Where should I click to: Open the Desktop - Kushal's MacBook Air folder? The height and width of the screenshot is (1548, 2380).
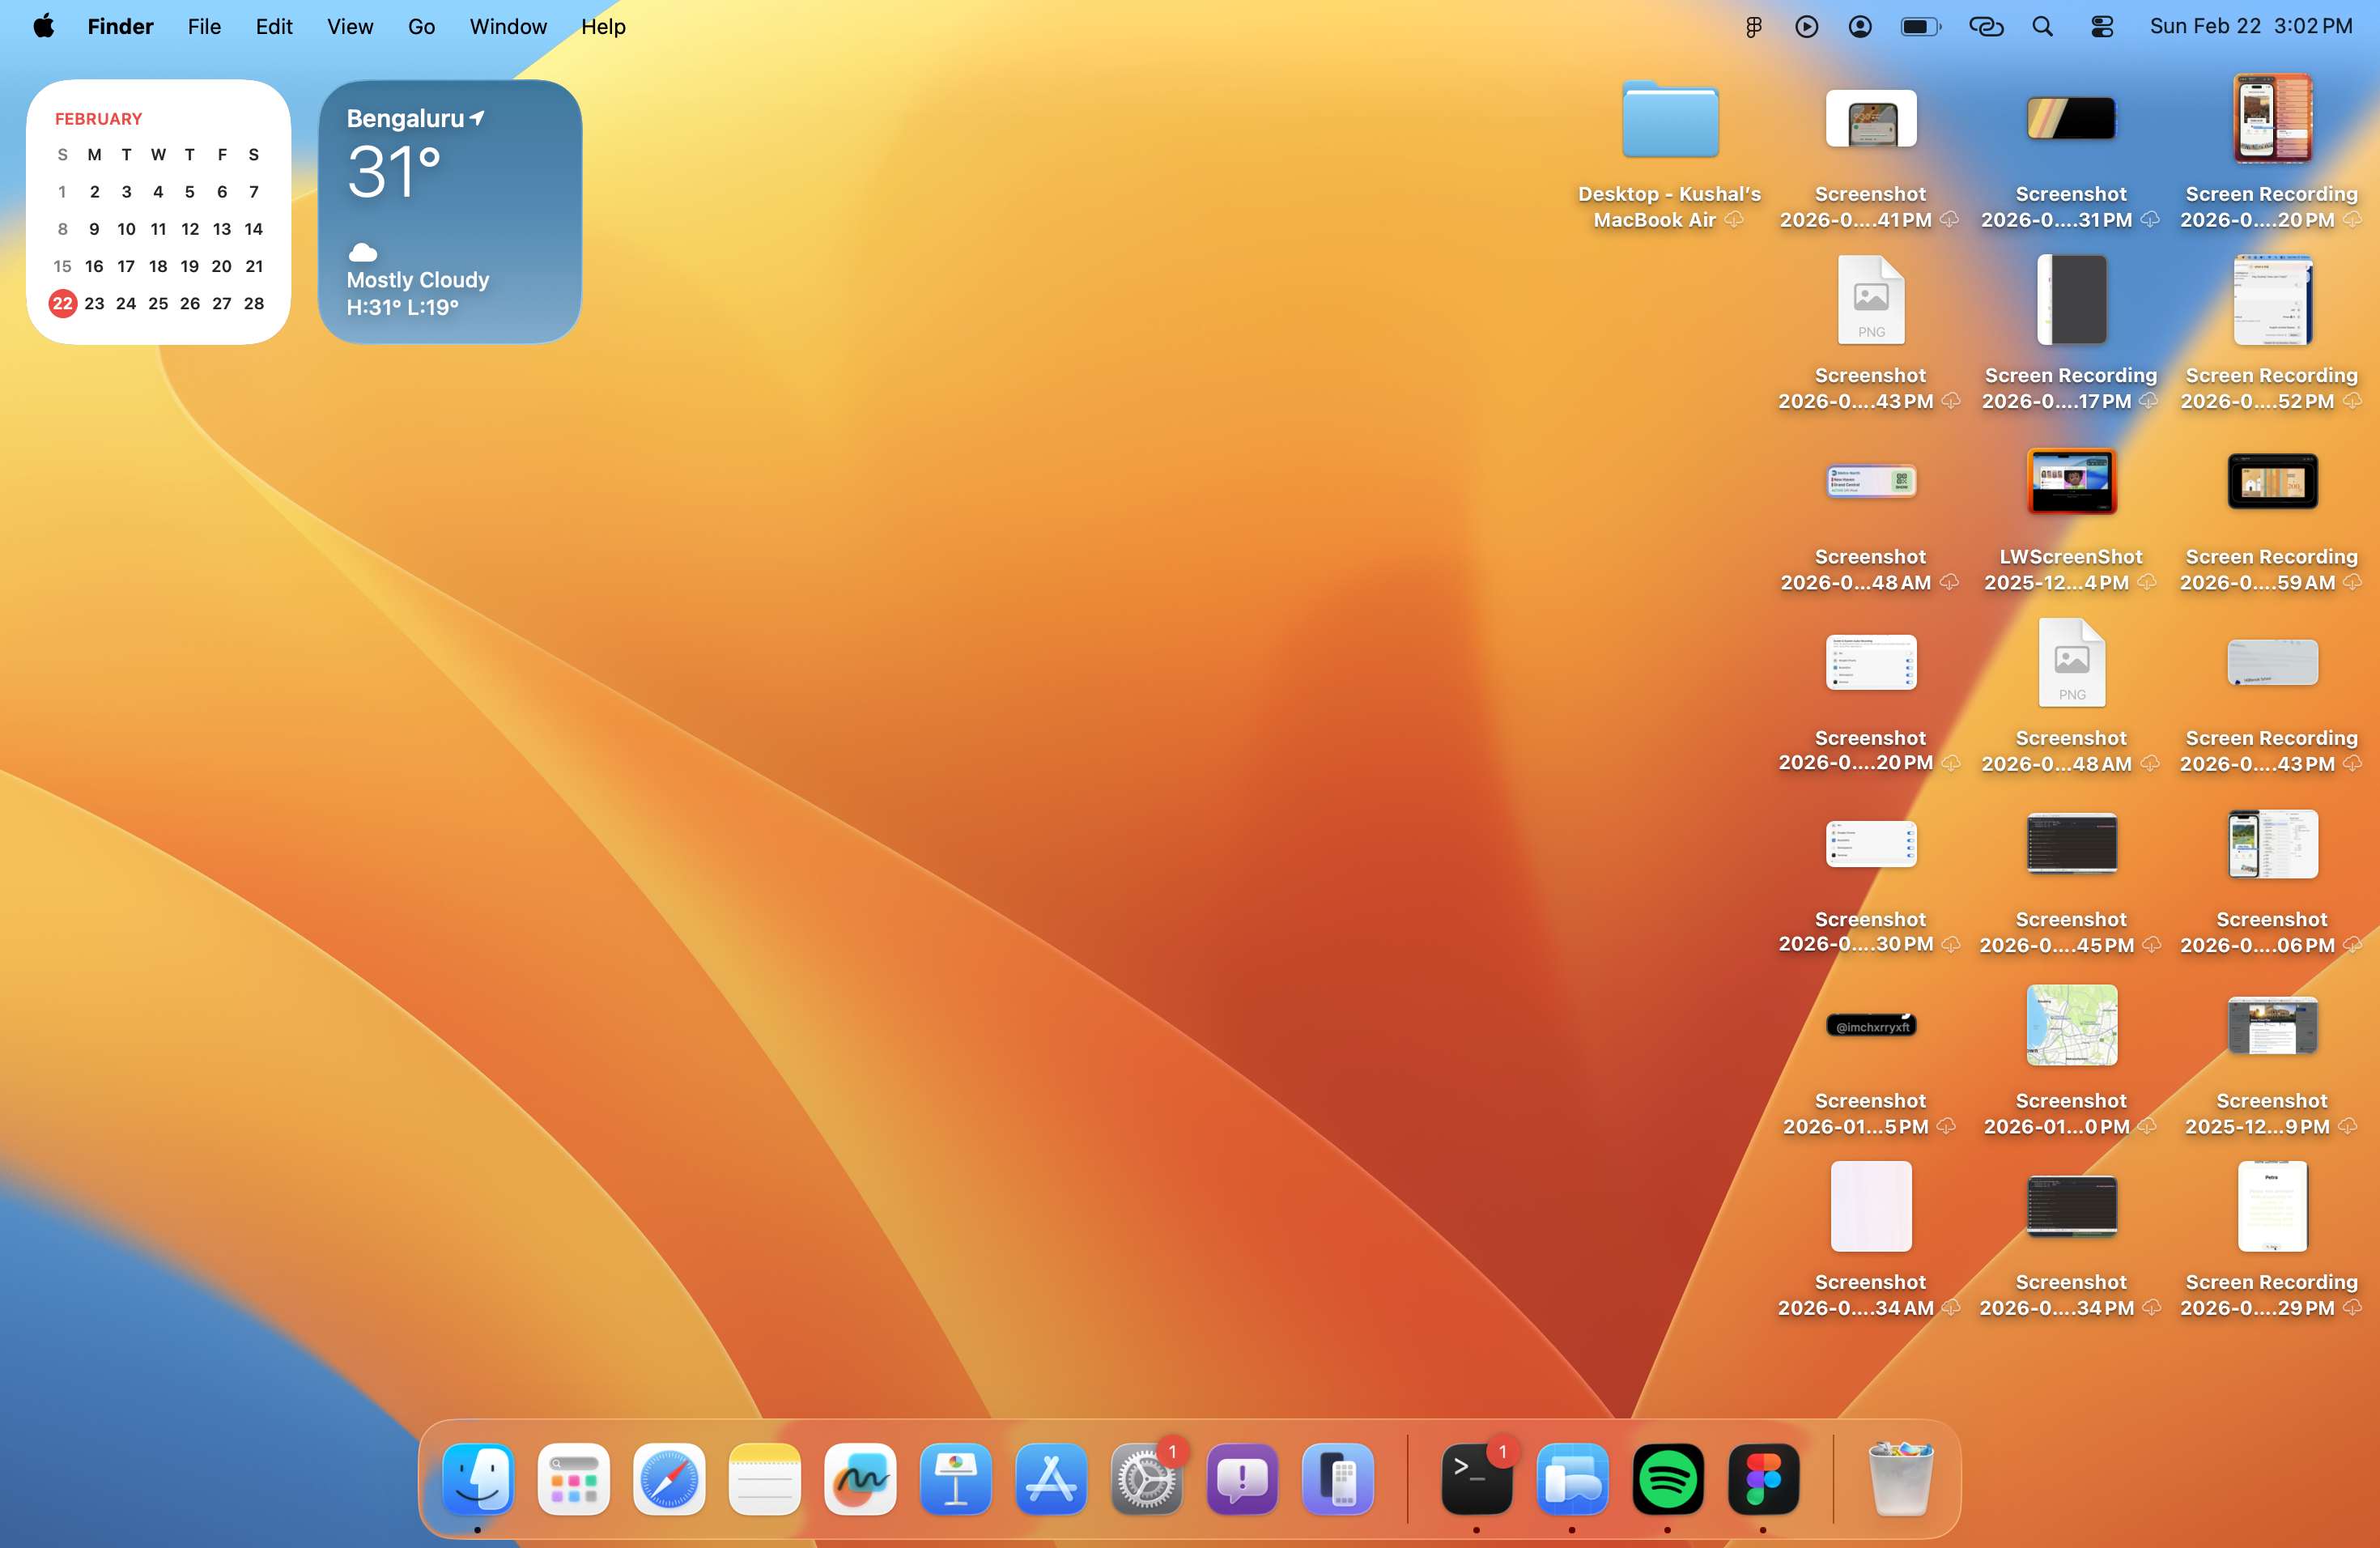coord(1669,120)
